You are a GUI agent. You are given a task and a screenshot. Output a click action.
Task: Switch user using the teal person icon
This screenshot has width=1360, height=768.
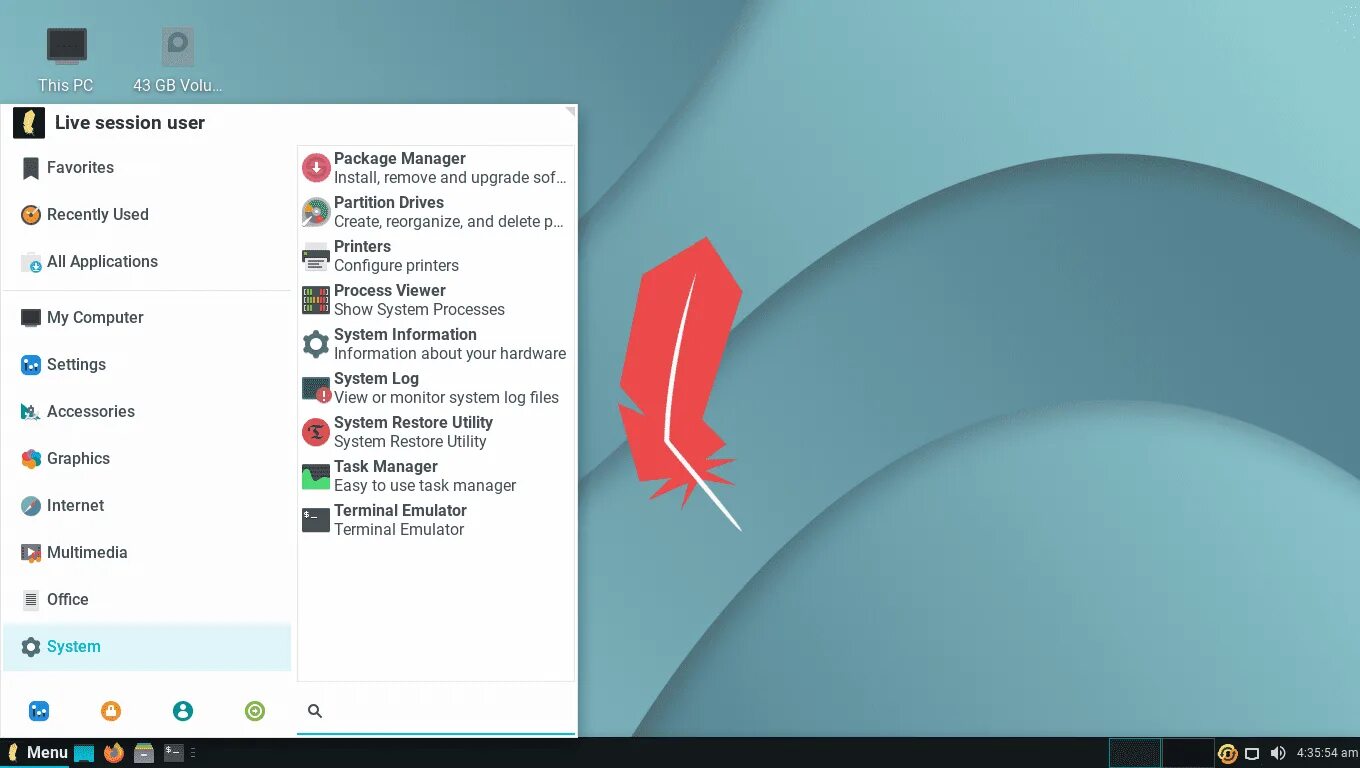pyautogui.click(x=183, y=711)
